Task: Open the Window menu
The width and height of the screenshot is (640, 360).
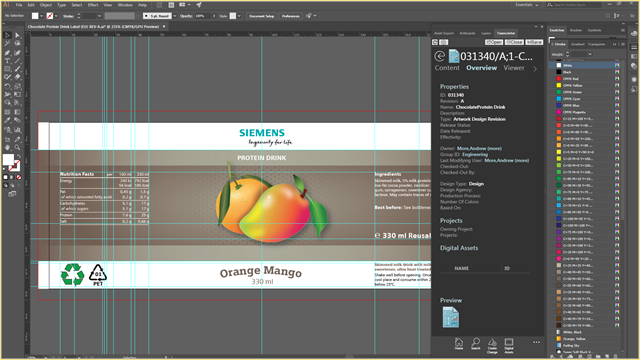Action: [125, 5]
